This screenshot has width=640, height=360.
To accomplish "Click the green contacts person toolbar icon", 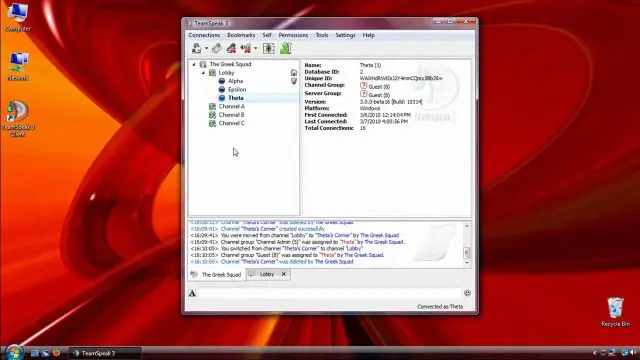I will [x=286, y=49].
